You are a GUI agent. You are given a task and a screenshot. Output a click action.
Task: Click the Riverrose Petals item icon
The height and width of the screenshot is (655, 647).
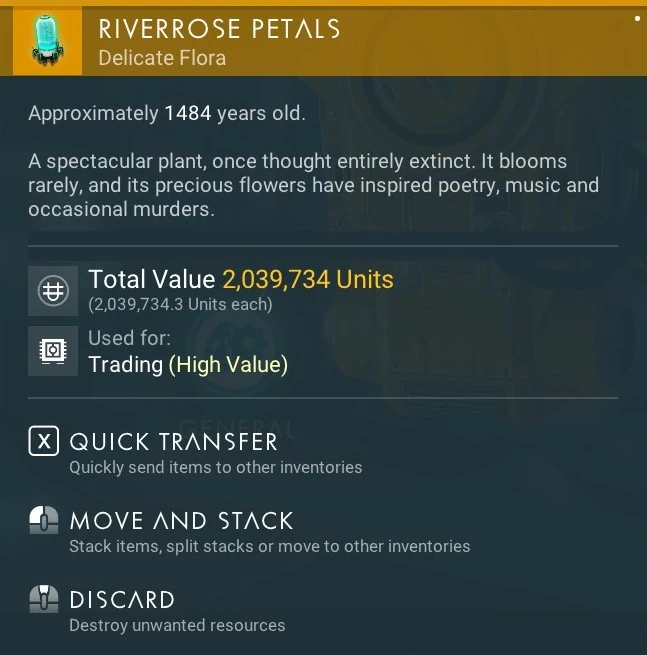pyautogui.click(x=47, y=40)
